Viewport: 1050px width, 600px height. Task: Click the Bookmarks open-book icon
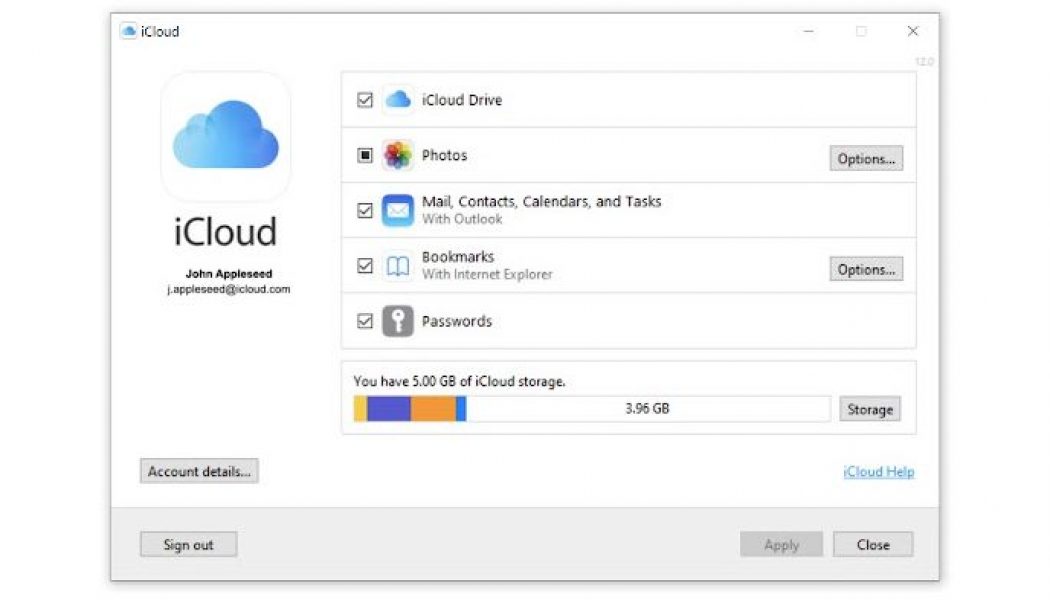(398, 264)
